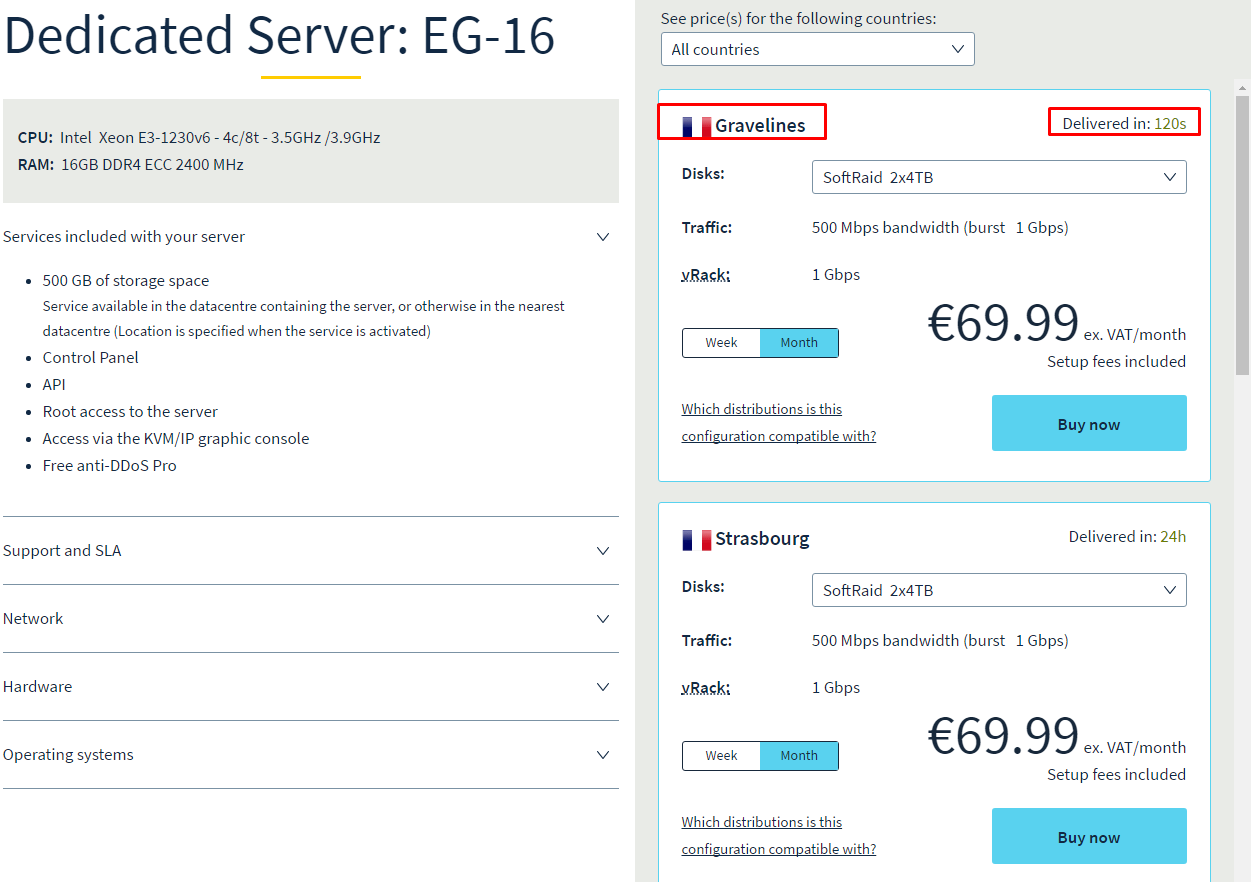Click the Dedicated Server: EG-16 heading
Screen dimensions: 1257x882
pyautogui.click(x=280, y=35)
